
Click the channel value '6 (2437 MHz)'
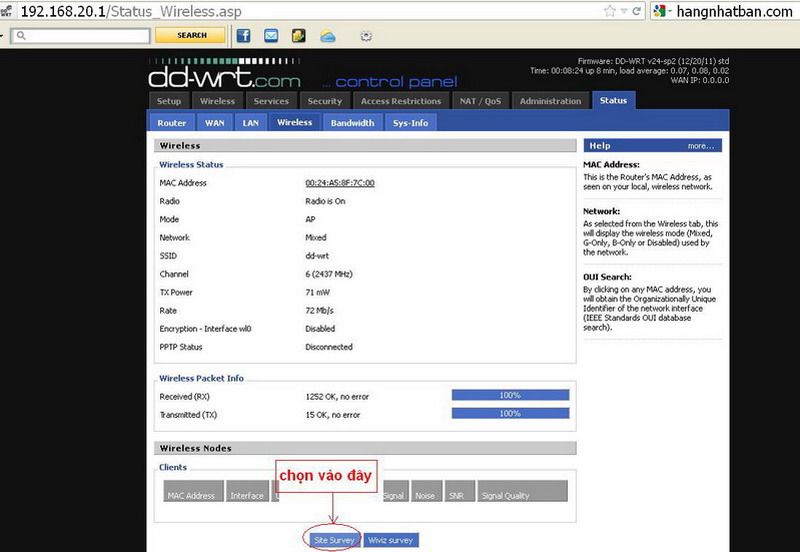point(329,274)
